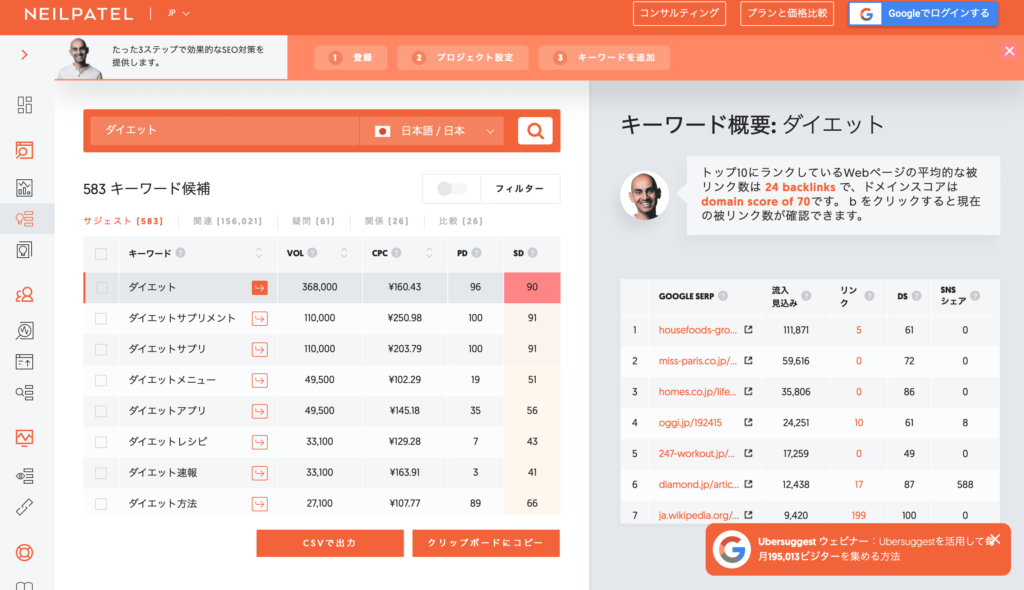Dismiss the Ubersuggest webinar notification
The width and height of the screenshot is (1024, 590).
tap(995, 539)
